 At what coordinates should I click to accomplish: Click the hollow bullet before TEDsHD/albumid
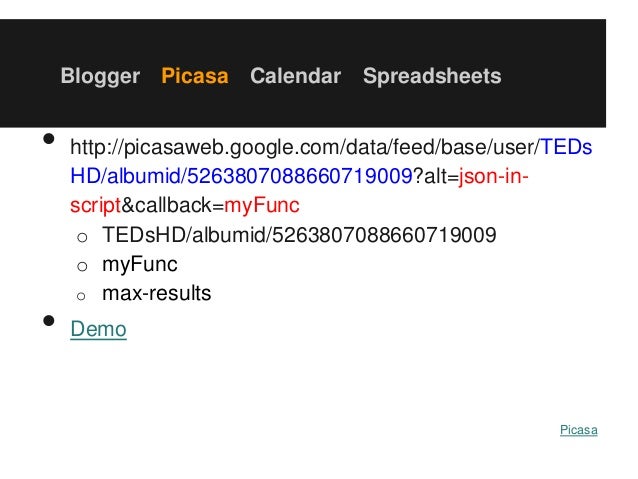click(x=82, y=237)
